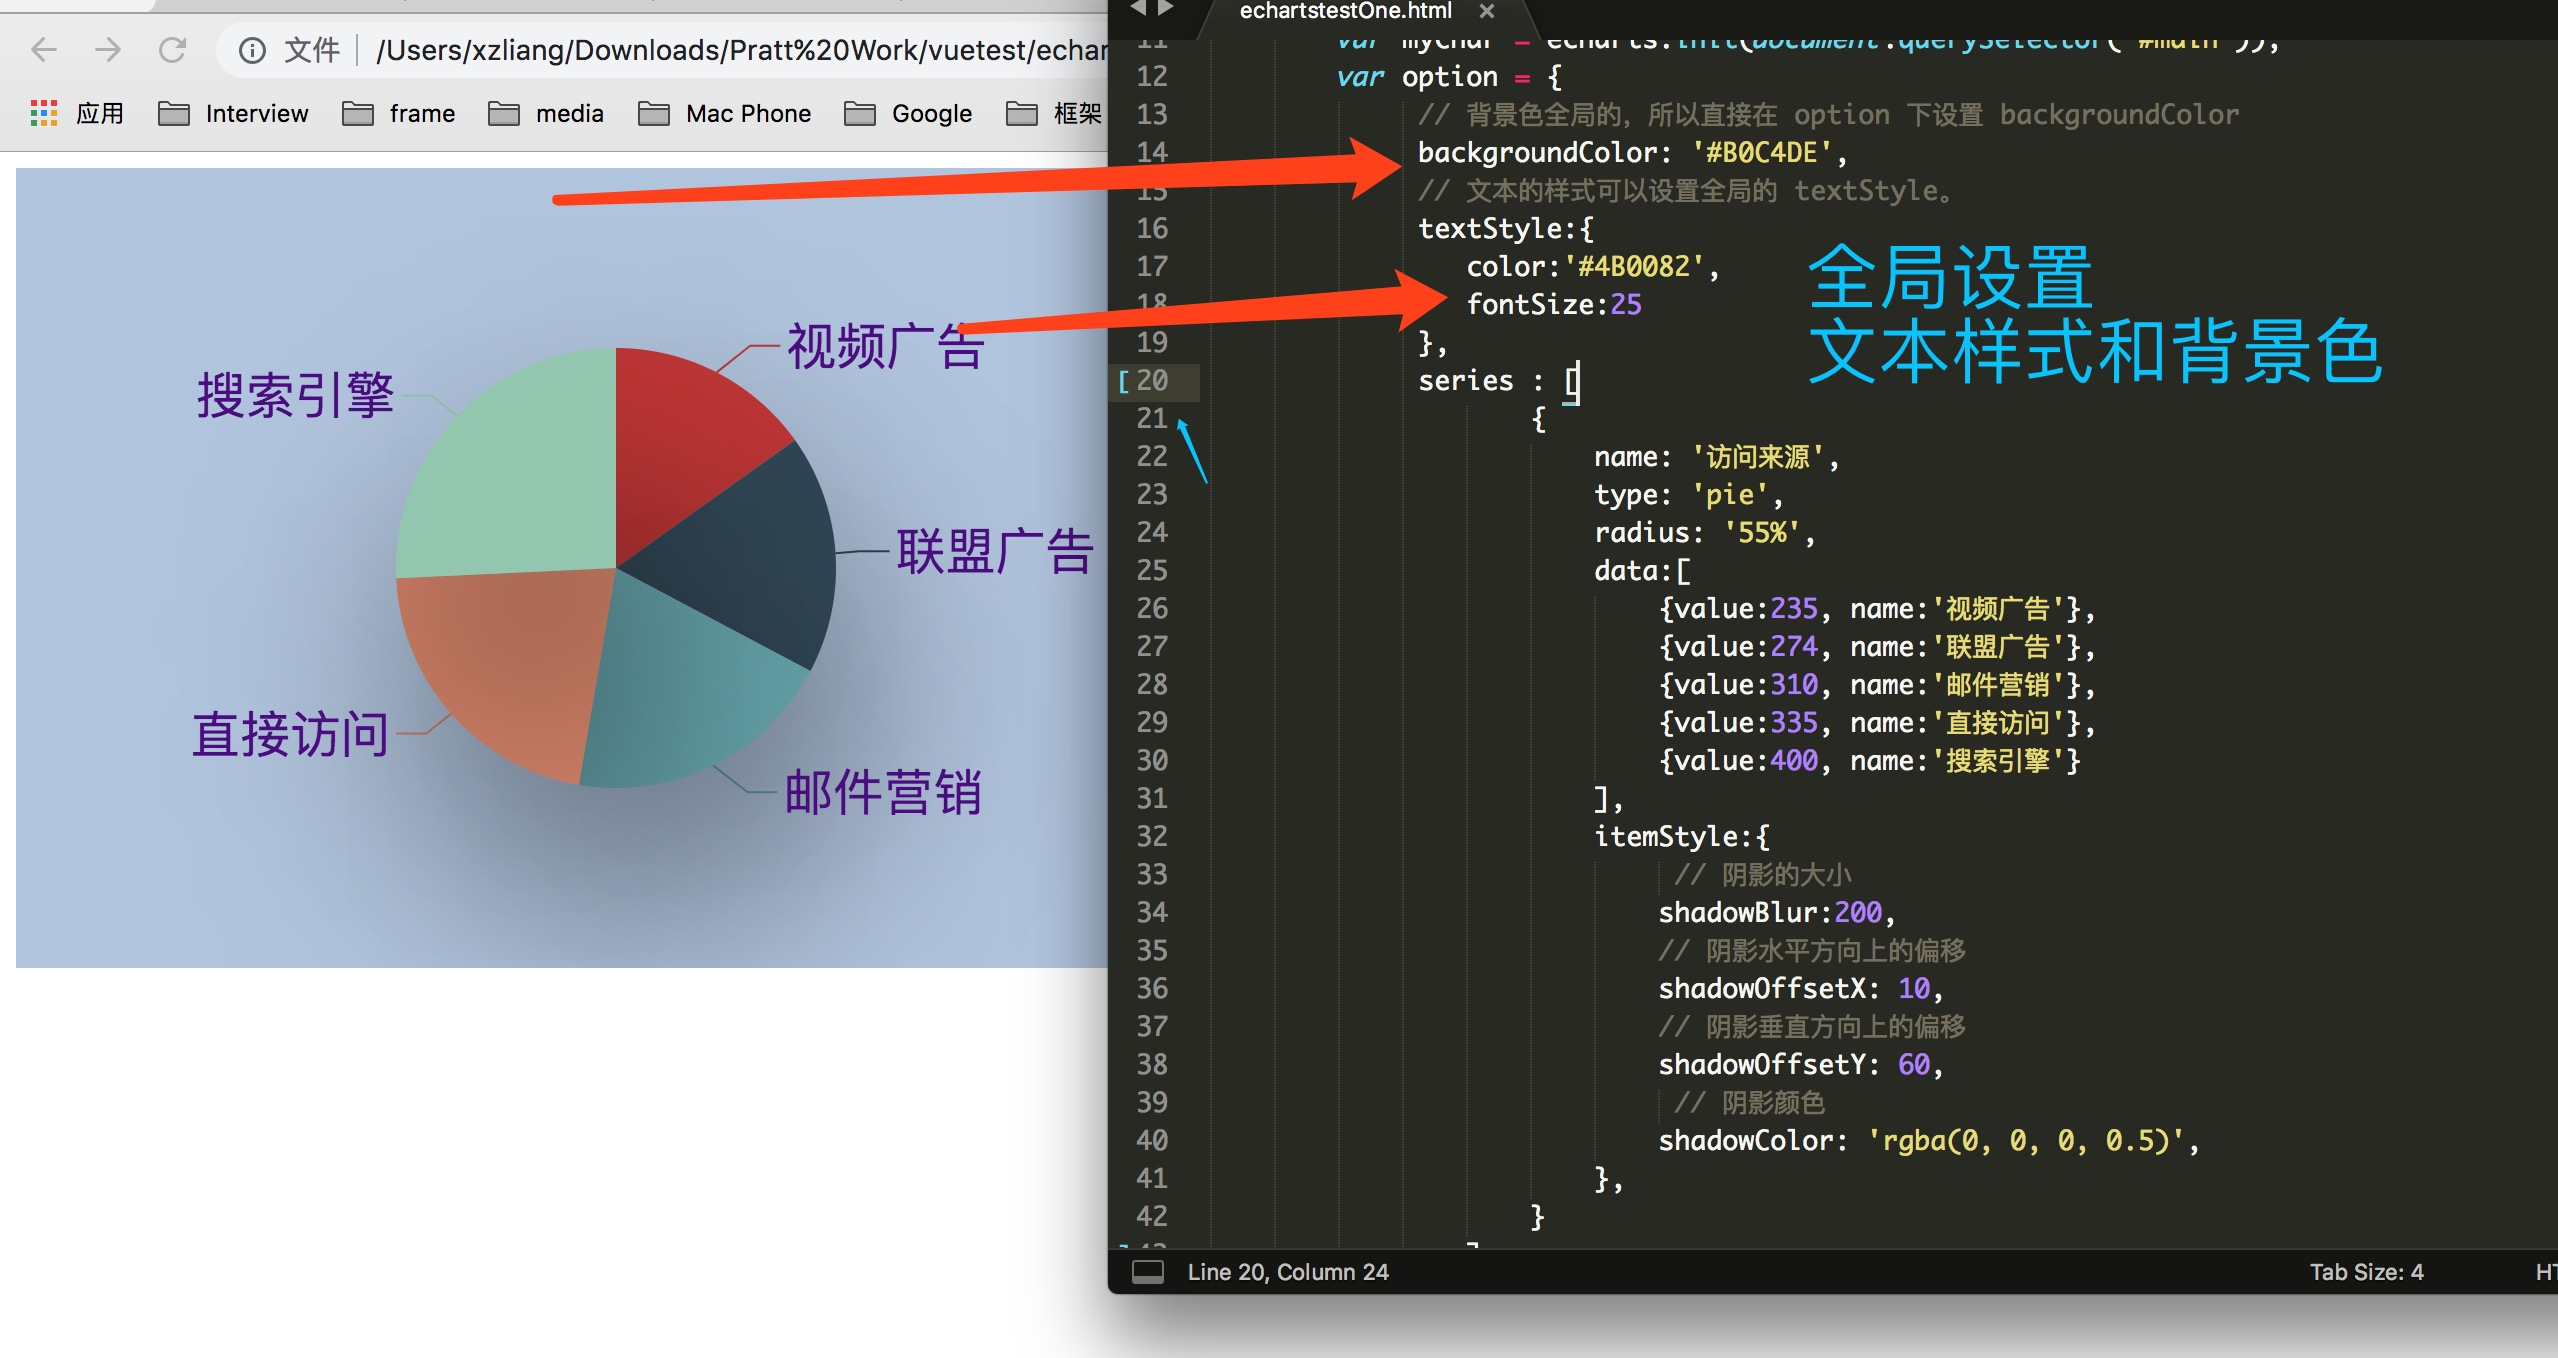Switch to the echartstestOne.html tab
This screenshot has width=2558, height=1358.
click(x=1345, y=11)
